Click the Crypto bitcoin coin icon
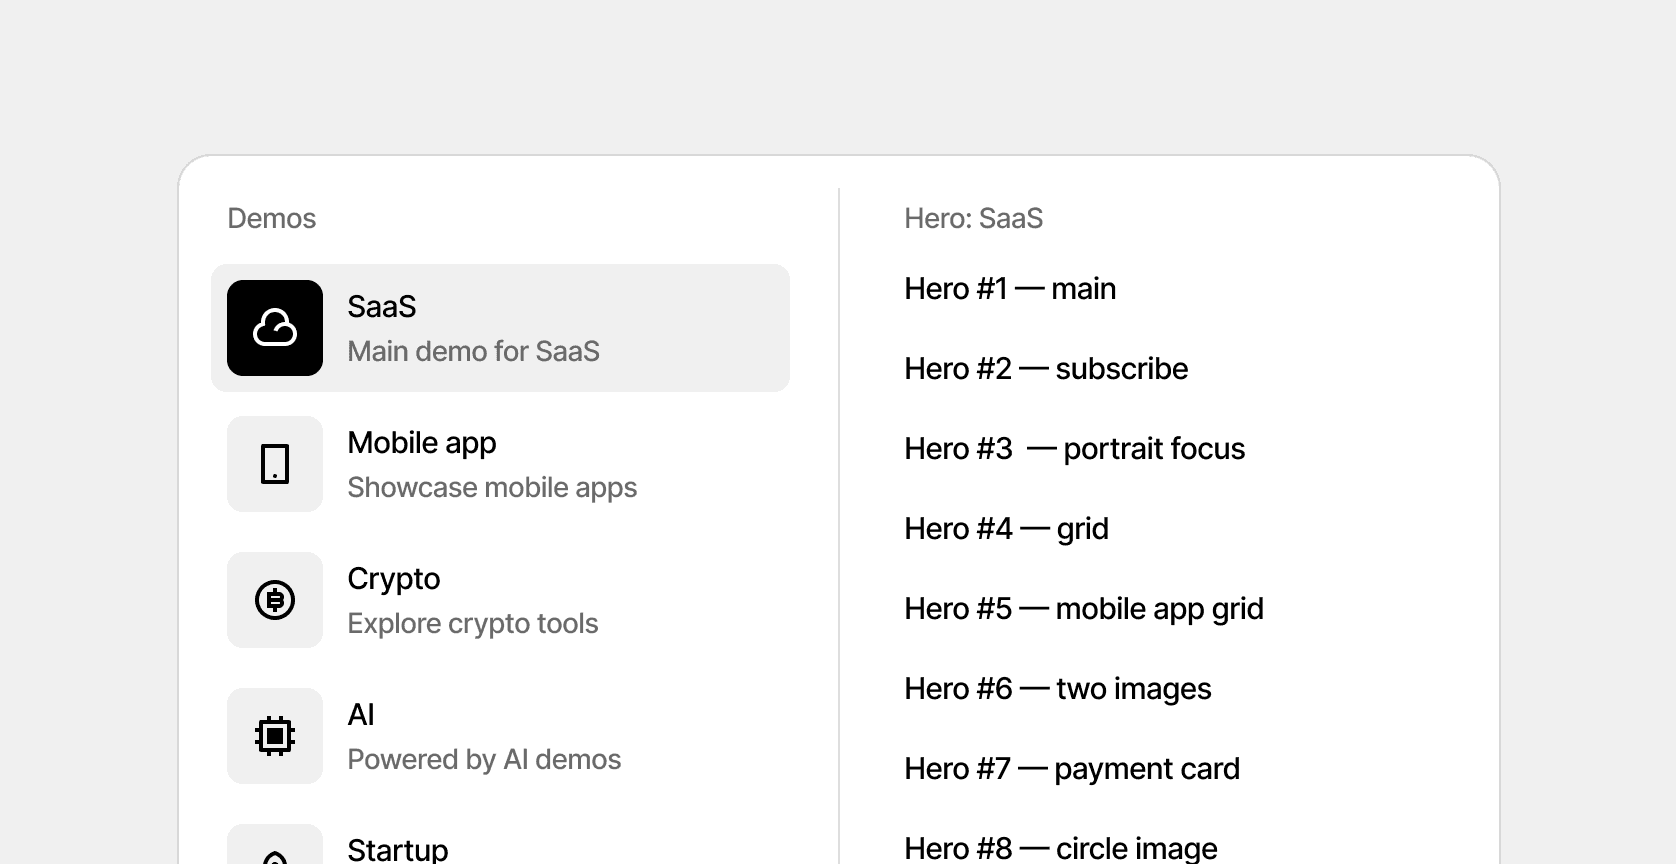 (x=275, y=600)
